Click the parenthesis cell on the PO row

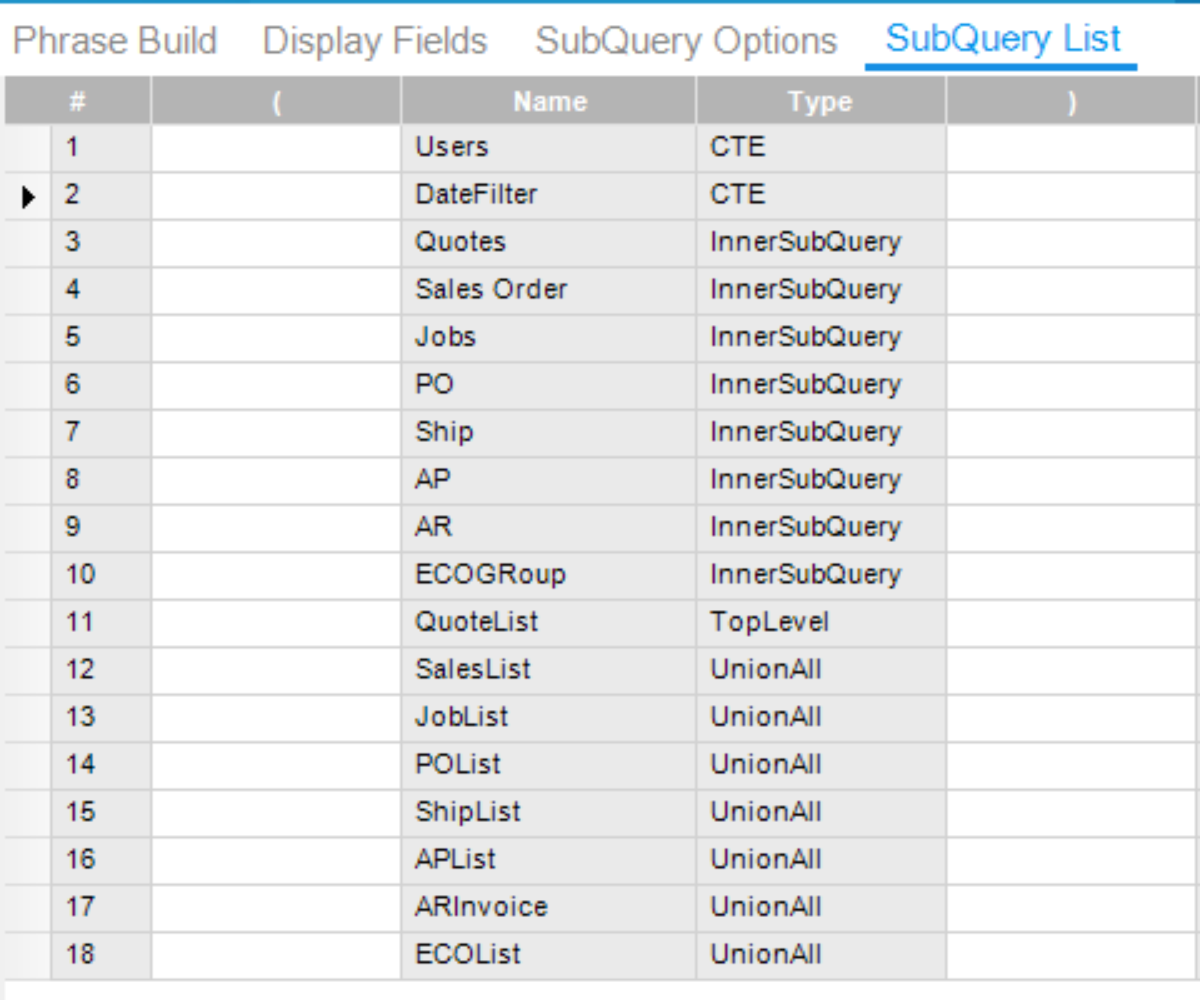[x=273, y=384]
